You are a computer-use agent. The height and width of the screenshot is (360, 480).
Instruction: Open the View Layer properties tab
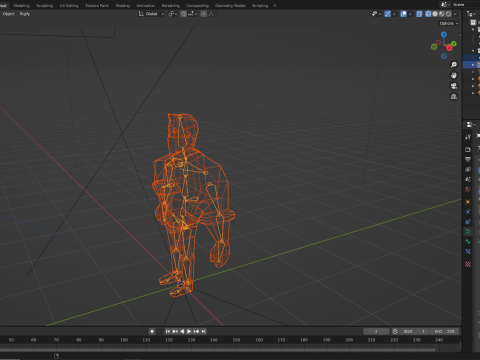coord(468,169)
